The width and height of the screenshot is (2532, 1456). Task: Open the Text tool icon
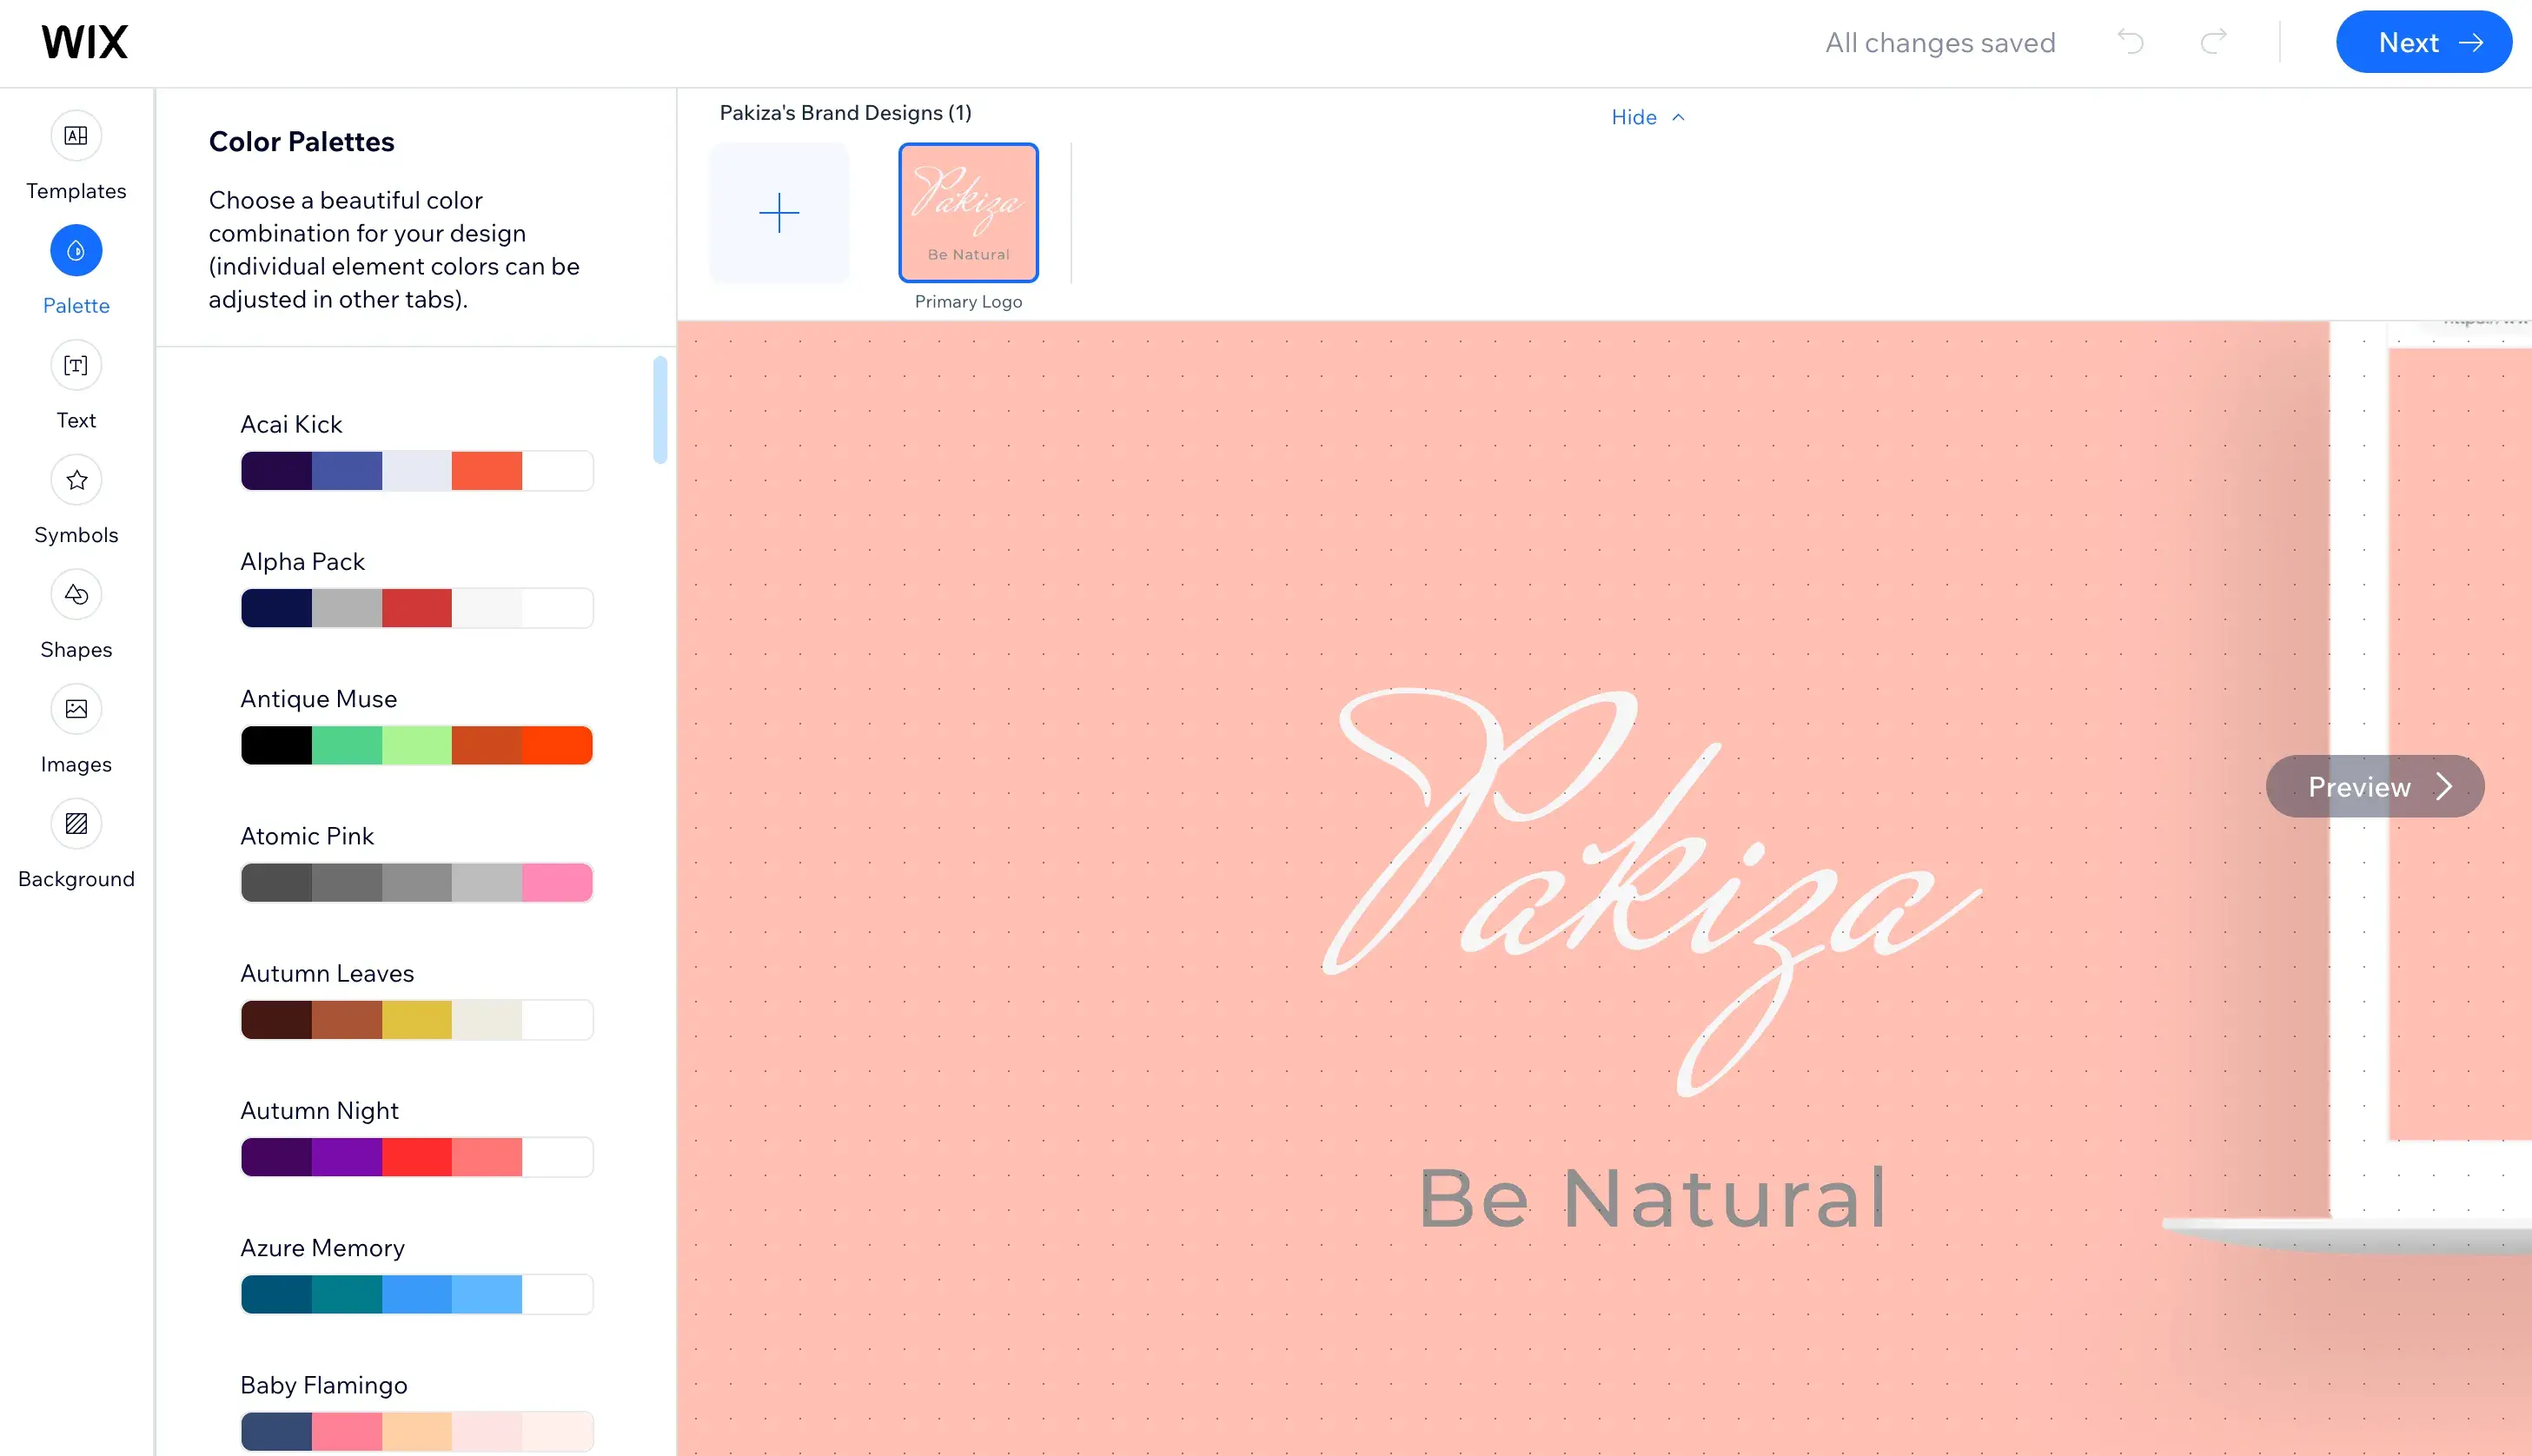click(76, 366)
